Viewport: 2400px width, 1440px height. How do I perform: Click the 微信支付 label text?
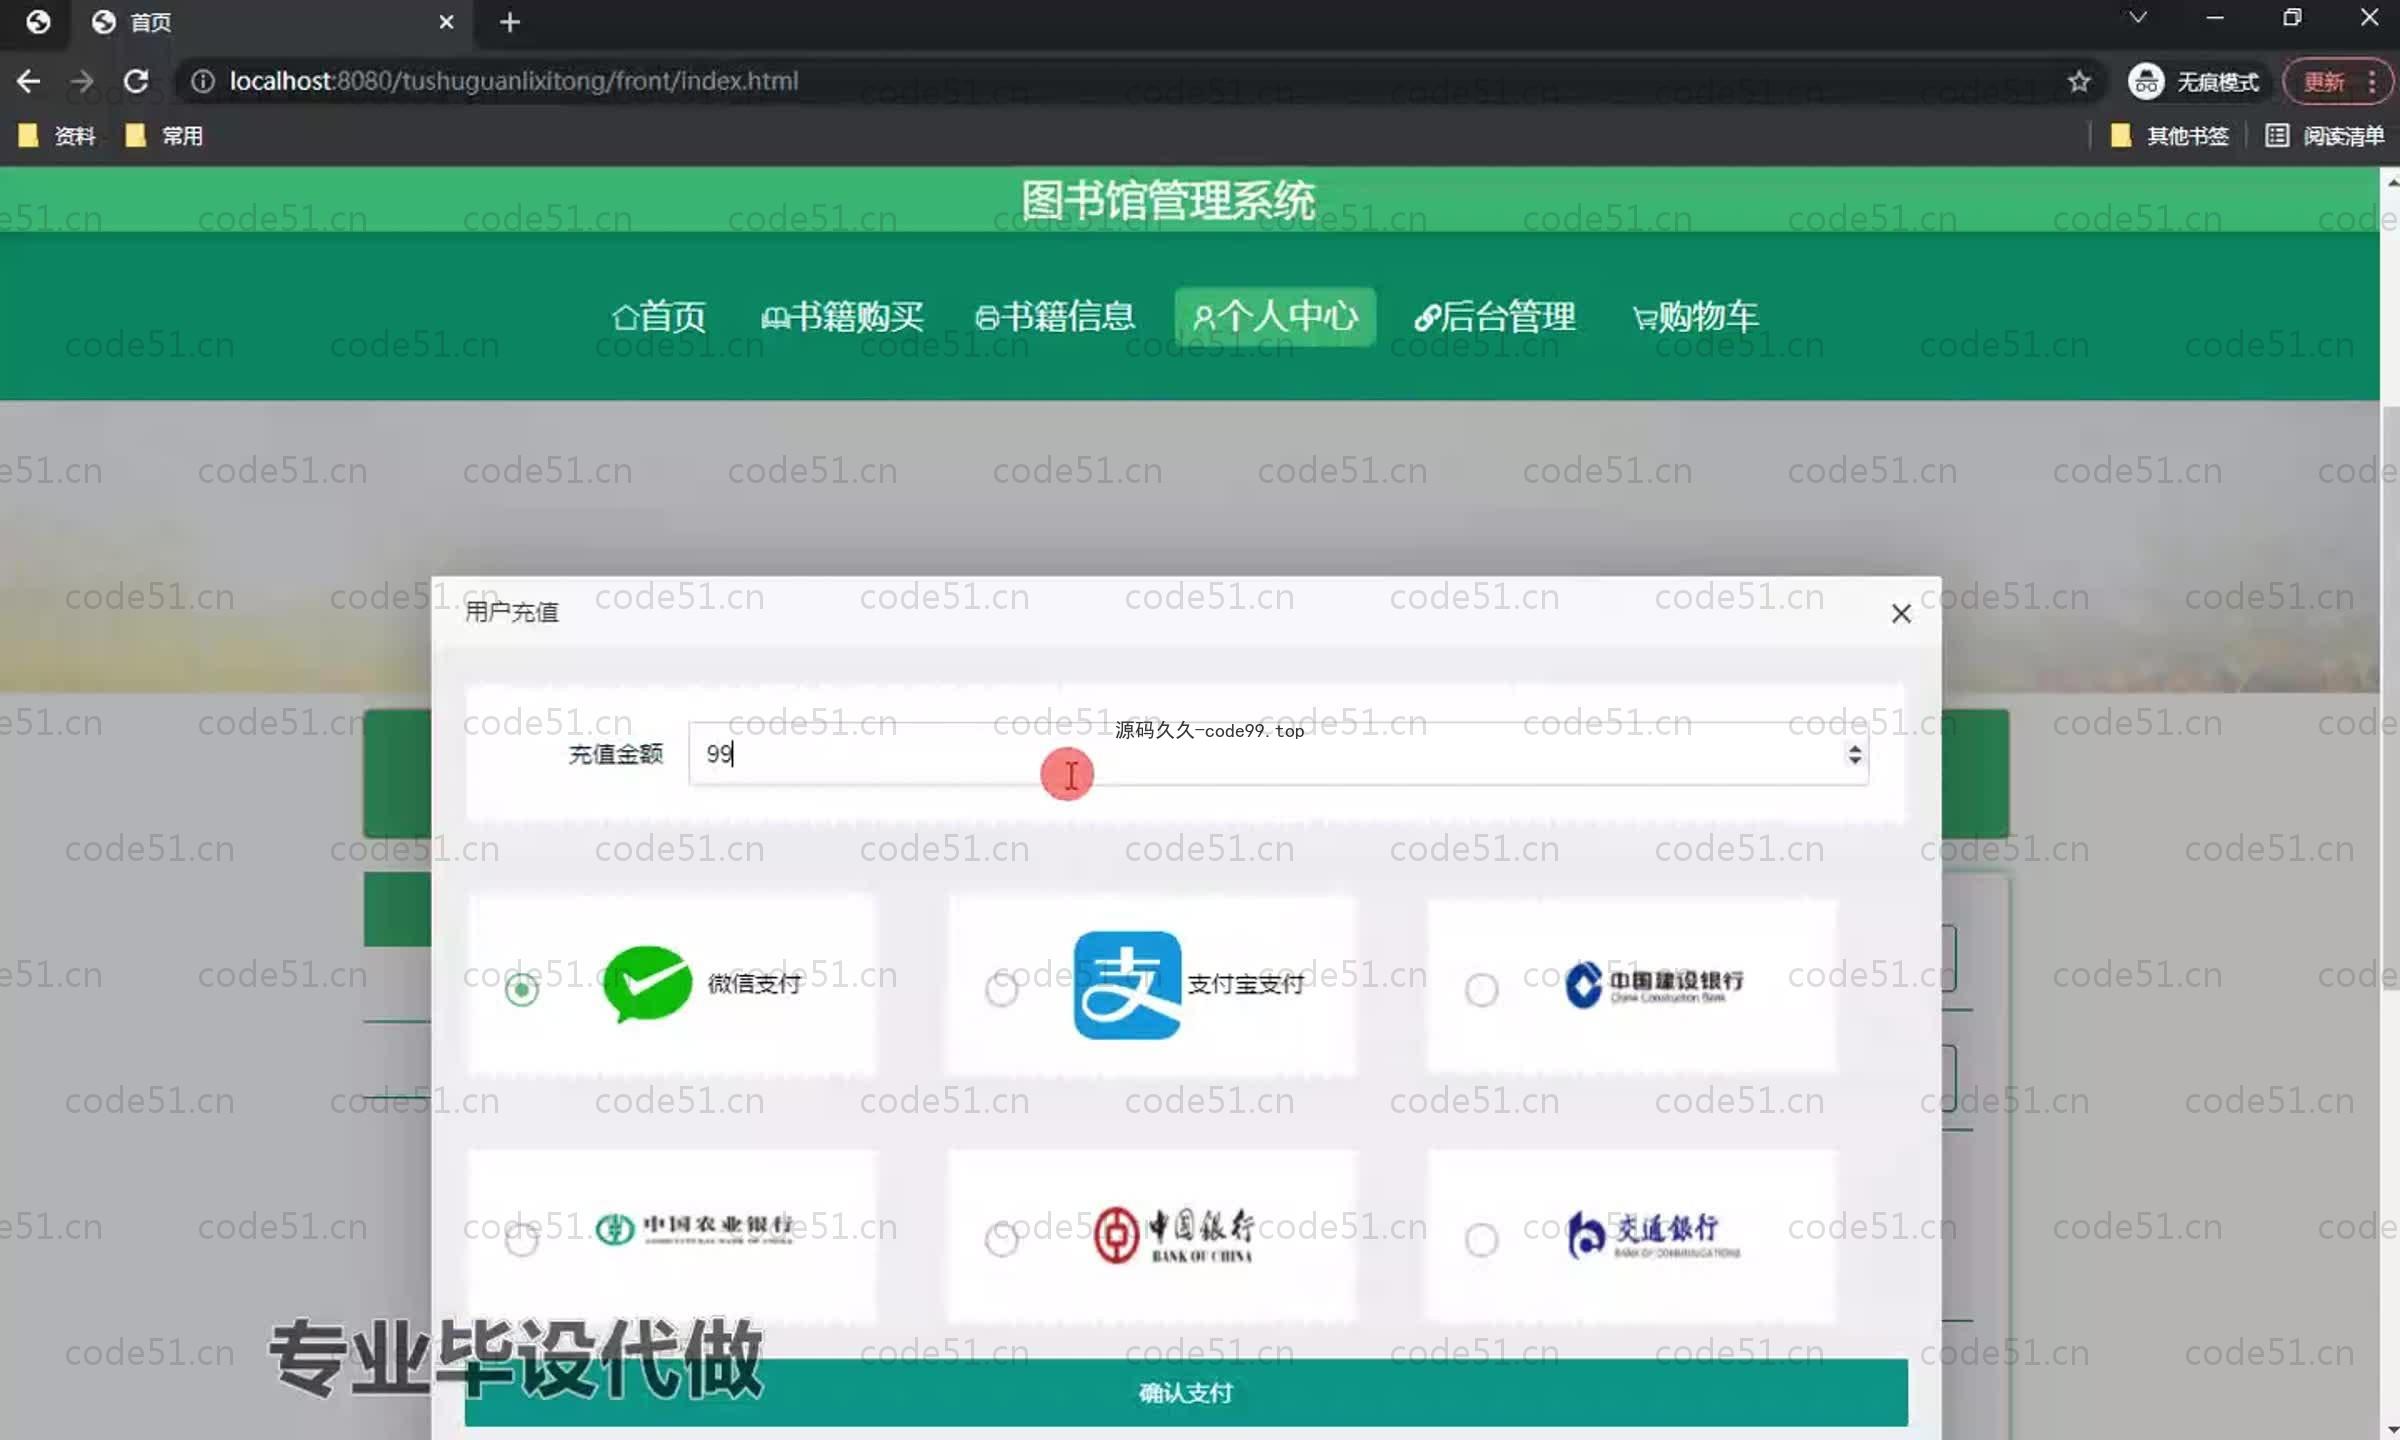[754, 984]
